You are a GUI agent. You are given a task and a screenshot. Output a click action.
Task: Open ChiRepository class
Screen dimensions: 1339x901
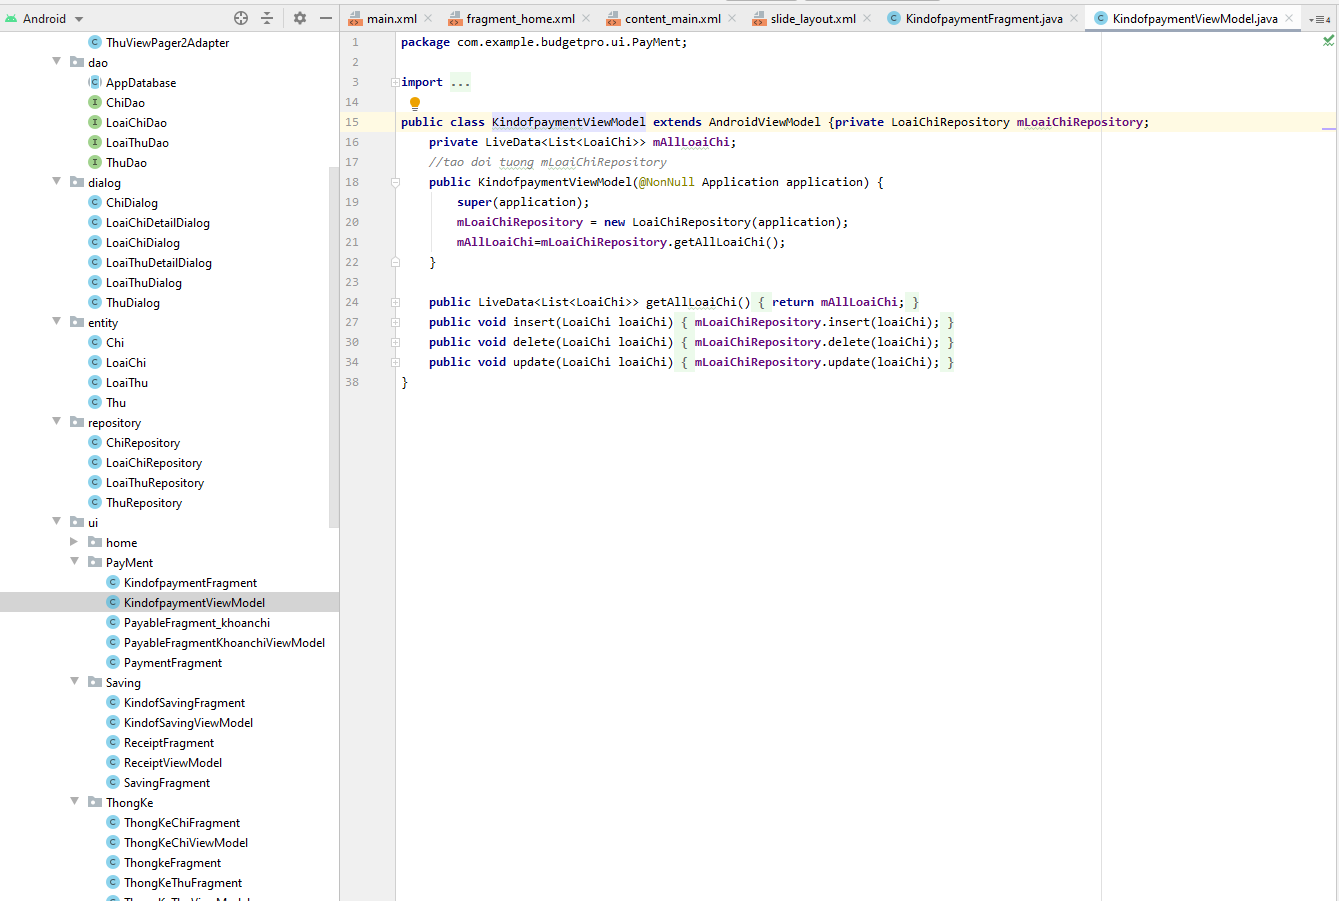(143, 443)
